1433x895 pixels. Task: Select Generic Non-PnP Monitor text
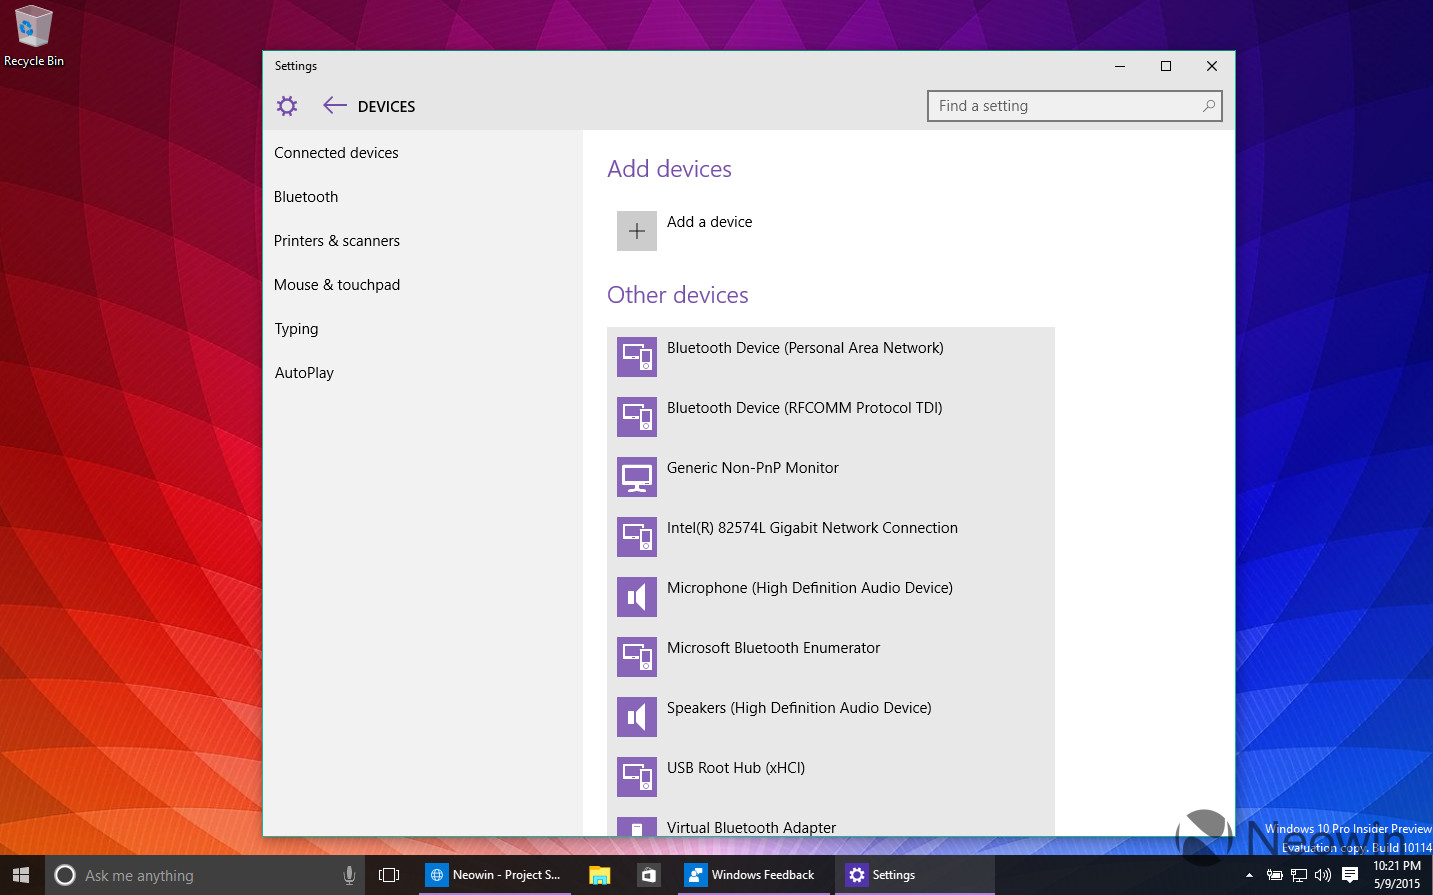tap(752, 468)
